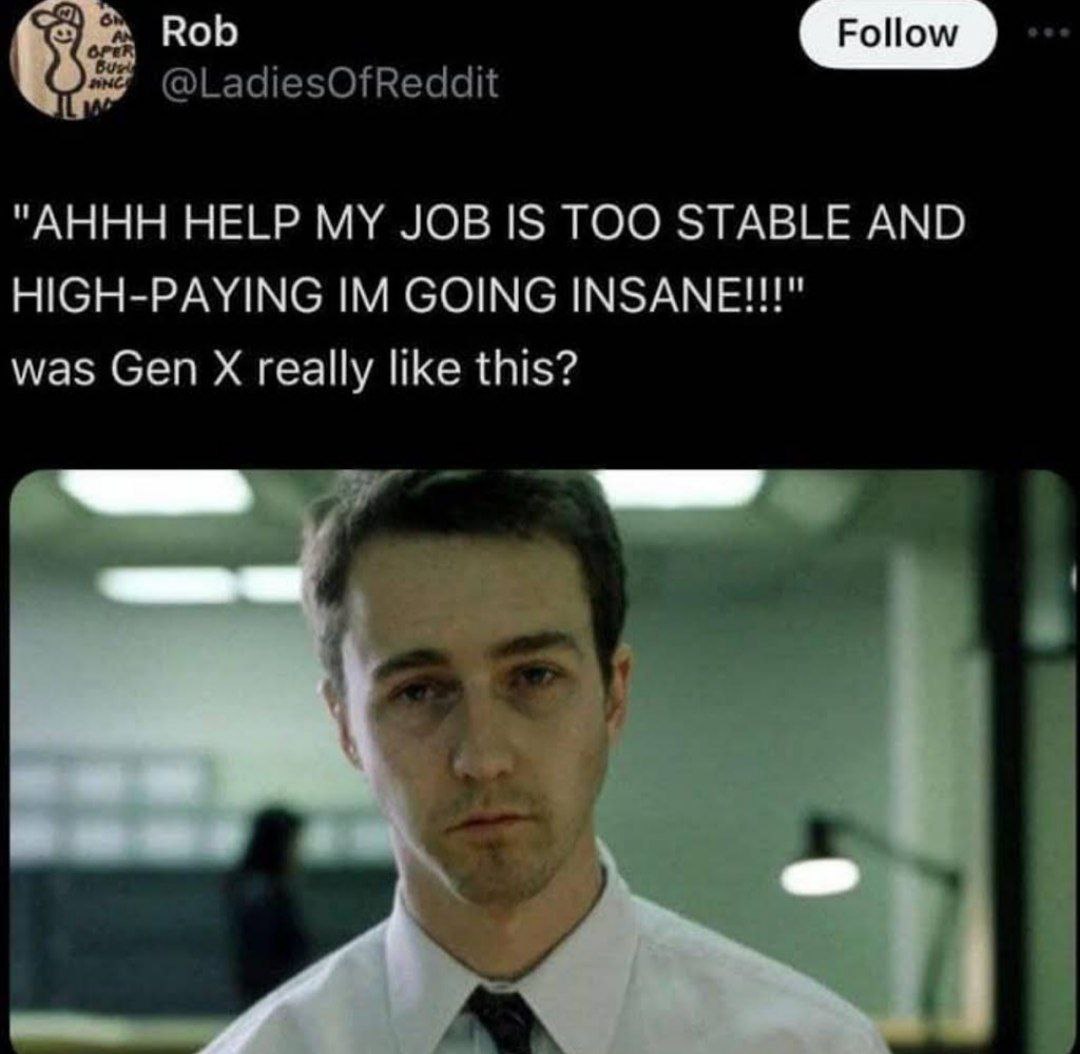Viewport: 1080px width, 1054px height.
Task: Click 'Gen X' in the tweet text
Action: click(x=174, y=369)
